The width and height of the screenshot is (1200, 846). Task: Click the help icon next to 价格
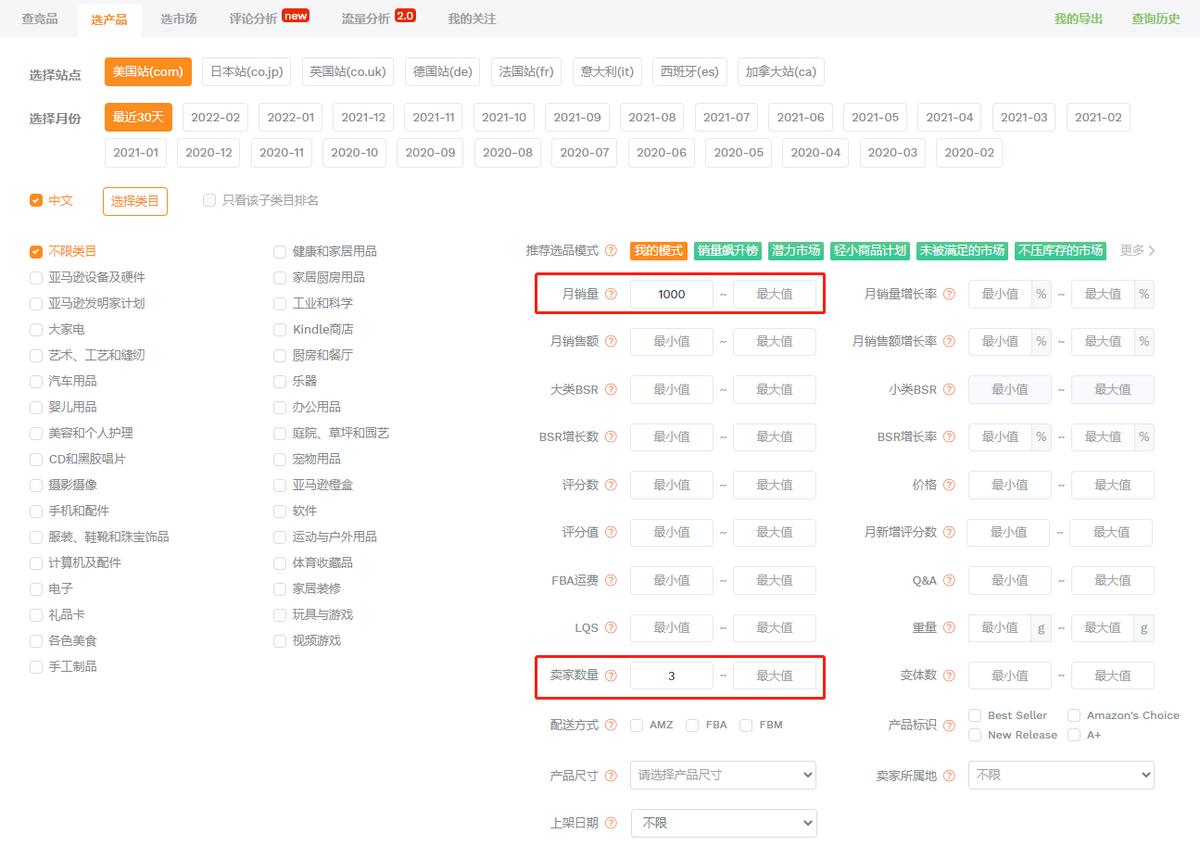(x=947, y=484)
